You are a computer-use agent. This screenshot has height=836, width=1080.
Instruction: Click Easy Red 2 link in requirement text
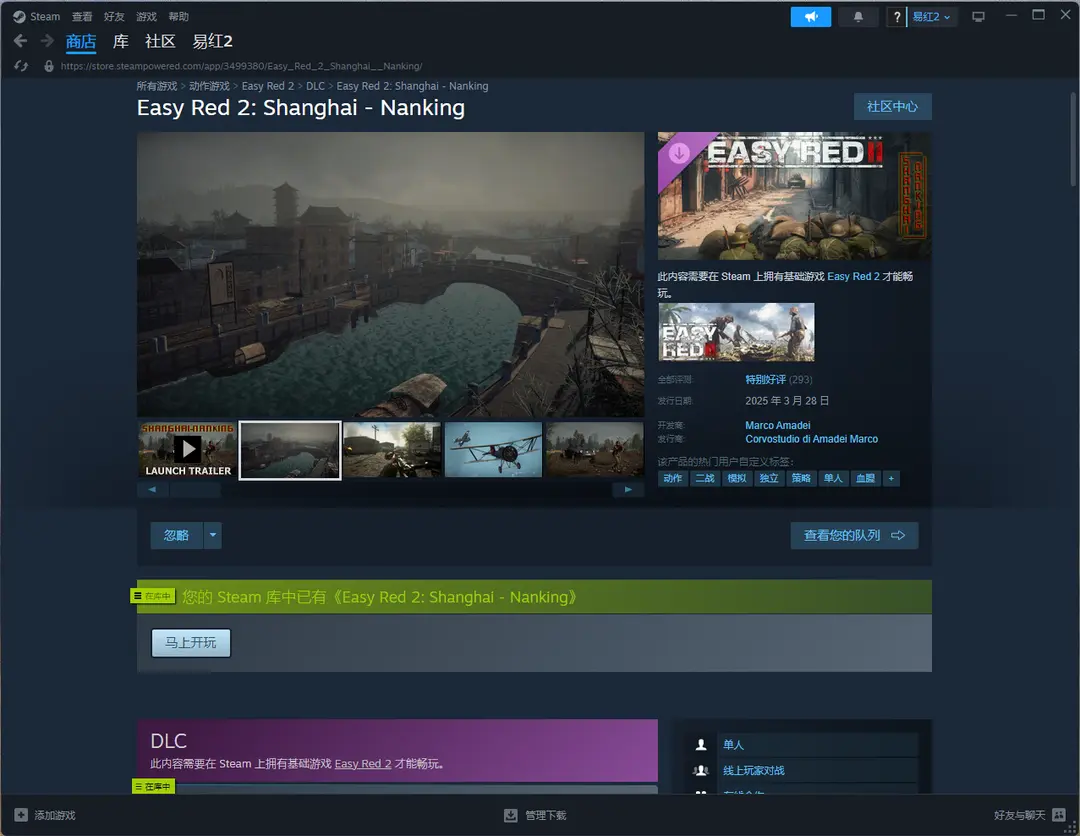click(x=853, y=276)
